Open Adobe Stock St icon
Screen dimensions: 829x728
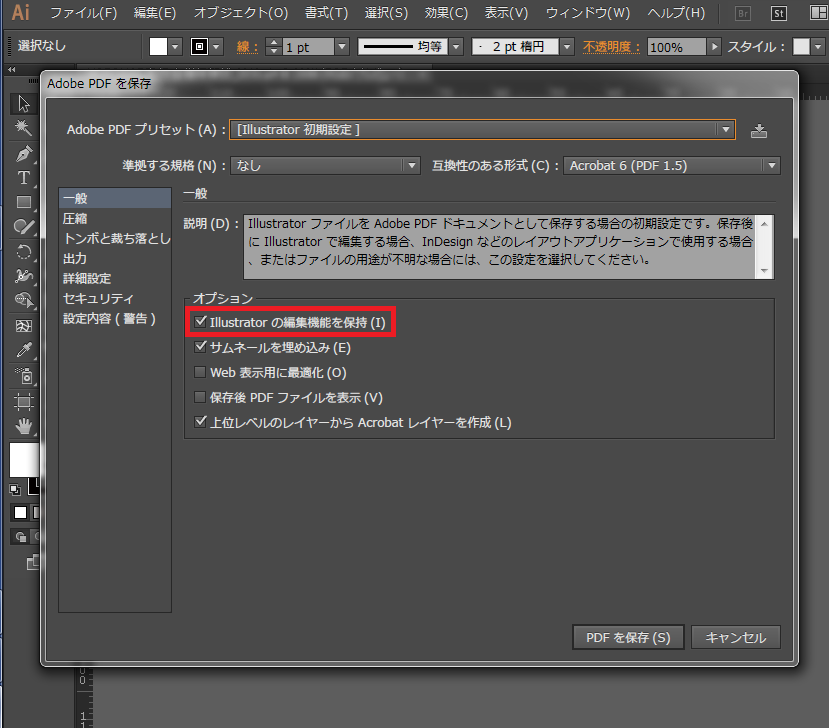click(779, 13)
